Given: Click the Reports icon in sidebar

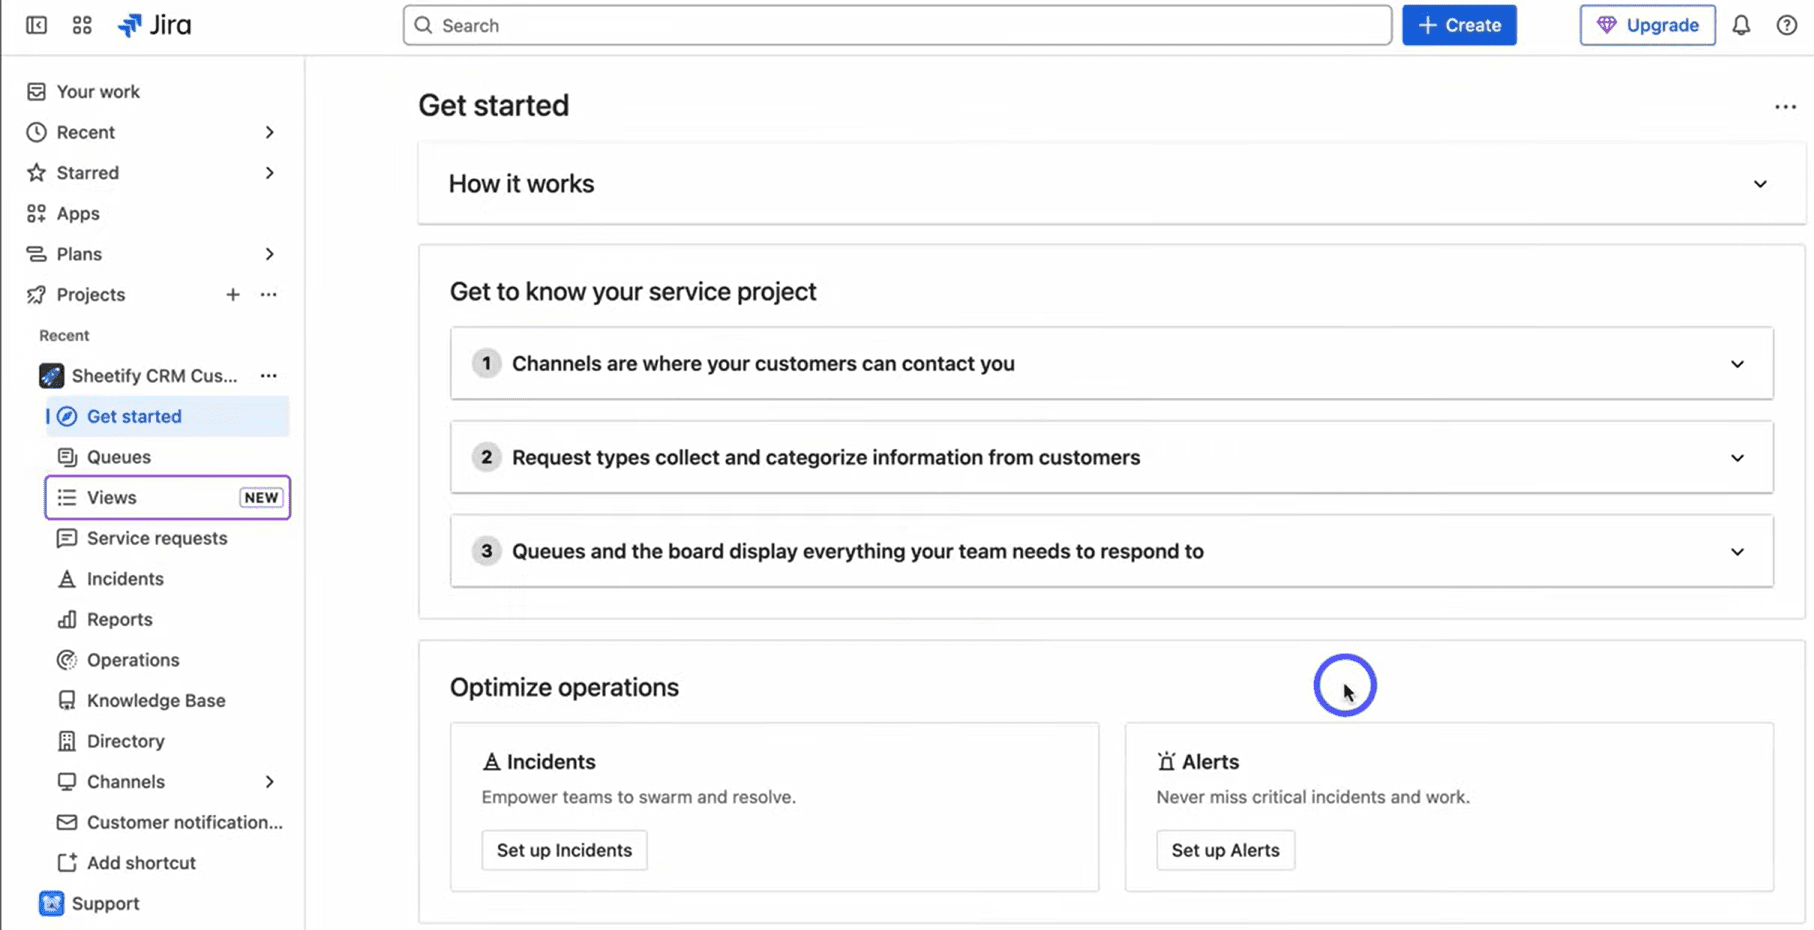Looking at the screenshot, I should tap(66, 619).
